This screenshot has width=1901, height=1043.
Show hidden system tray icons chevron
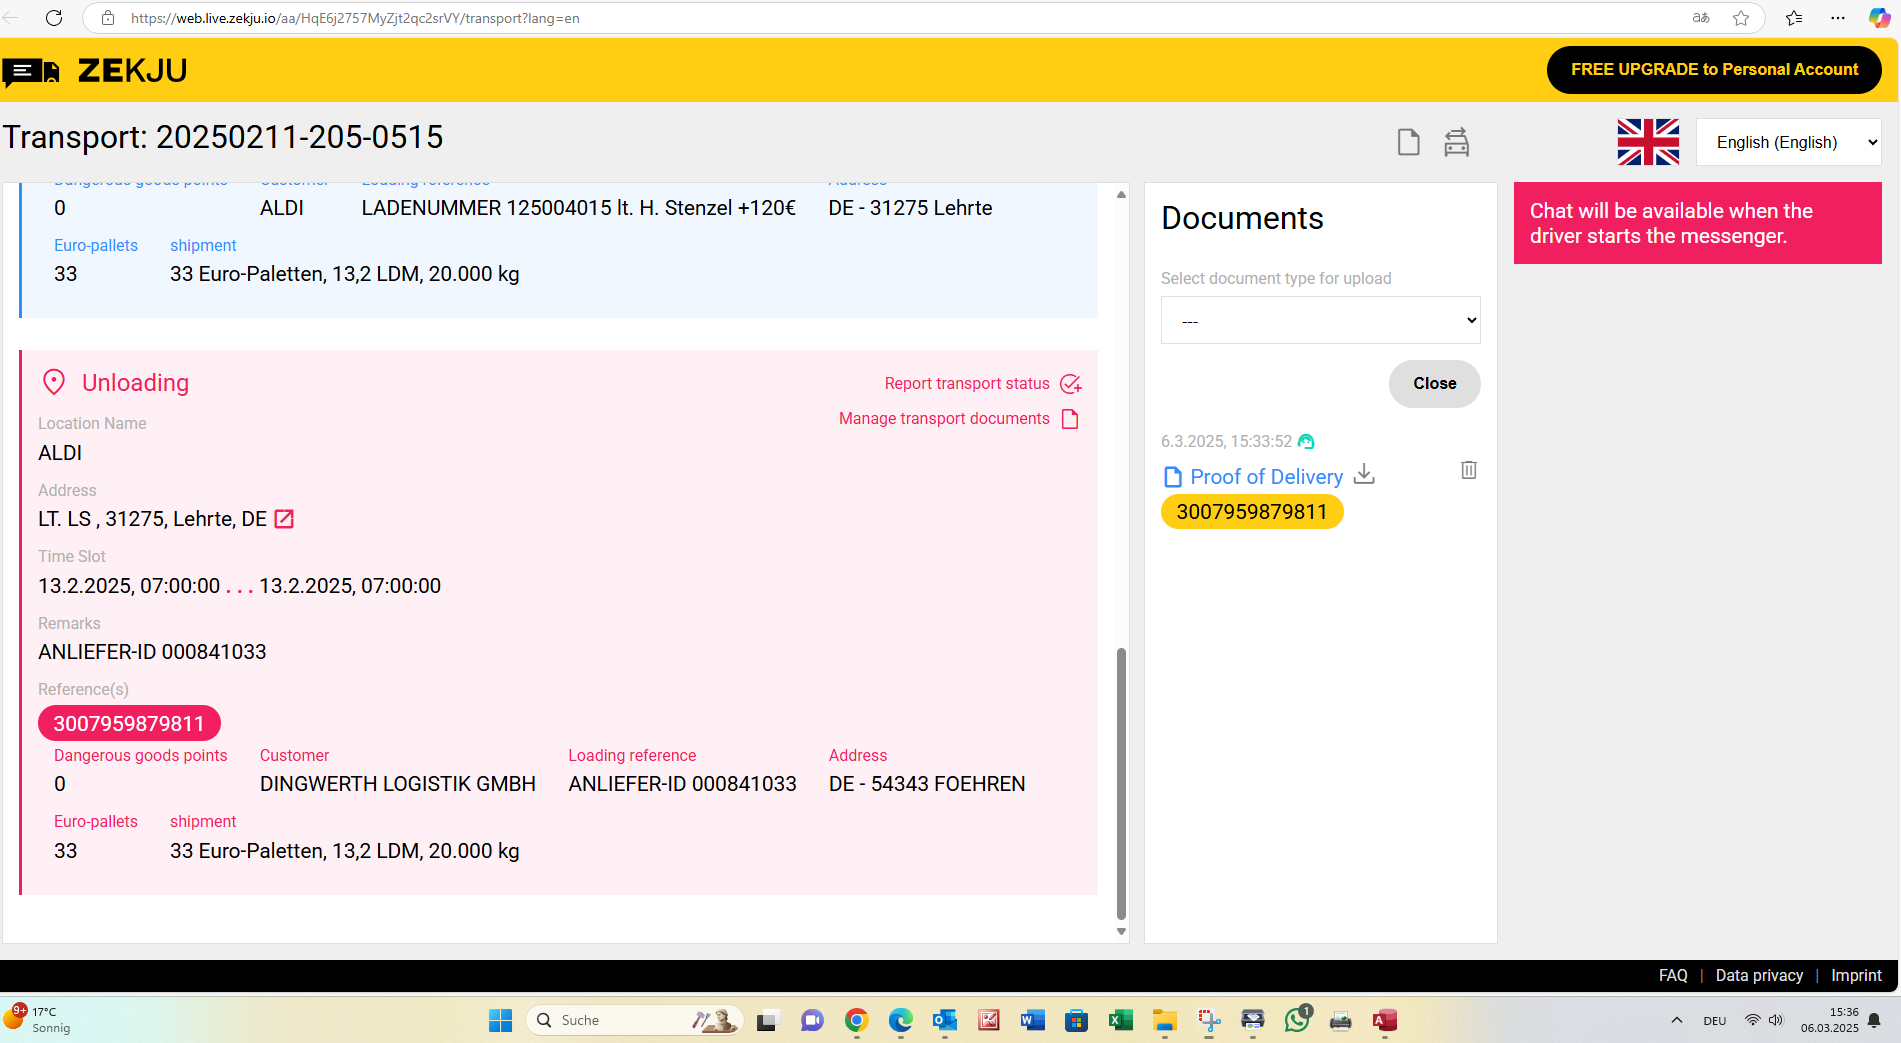coord(1676,1020)
